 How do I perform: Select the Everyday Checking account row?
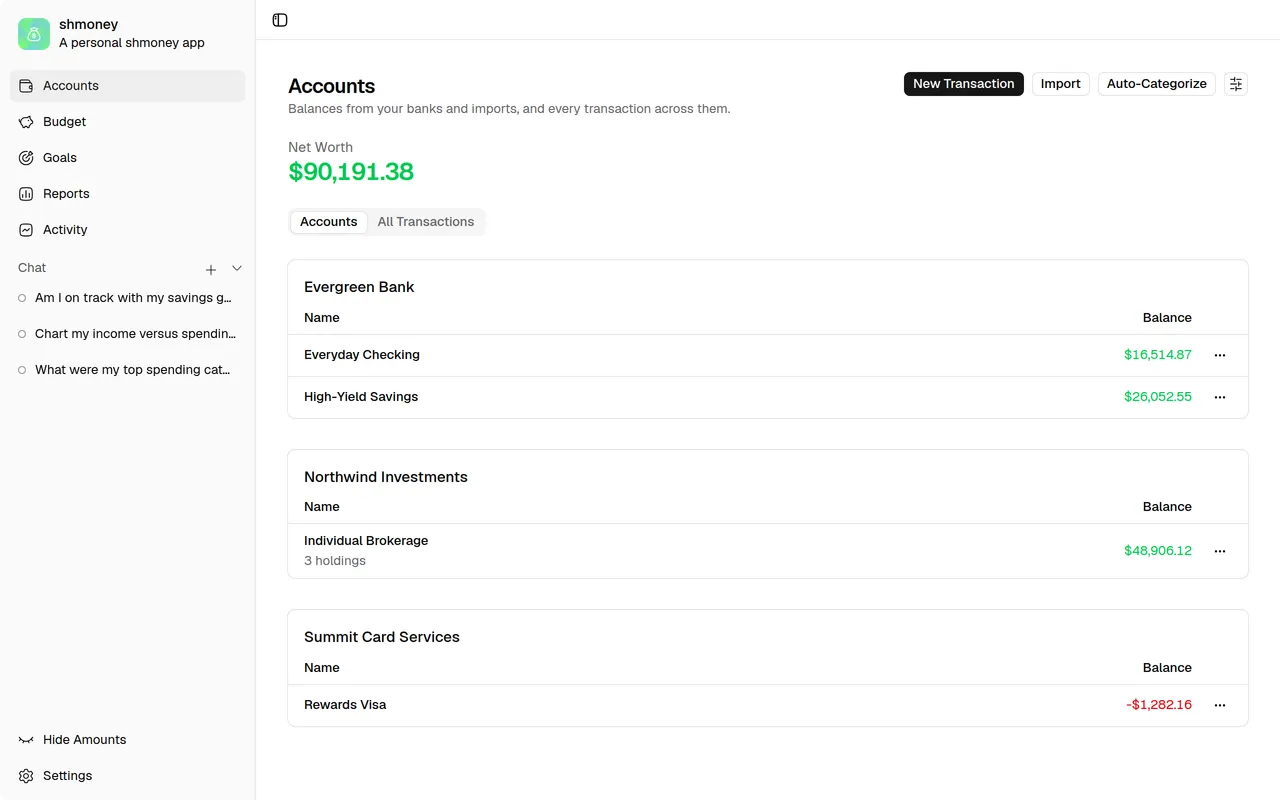click(768, 355)
